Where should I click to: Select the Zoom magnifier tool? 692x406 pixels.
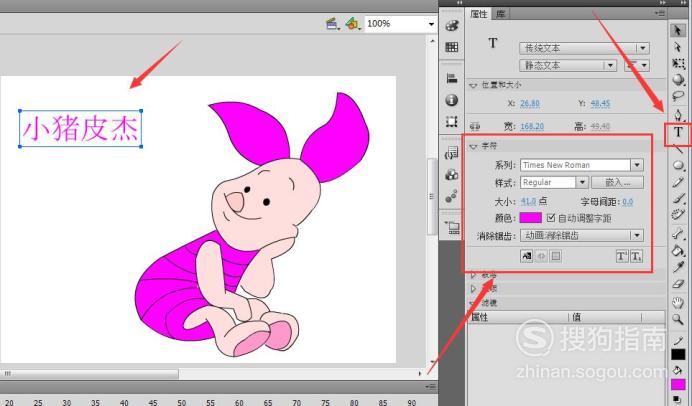coord(678,319)
